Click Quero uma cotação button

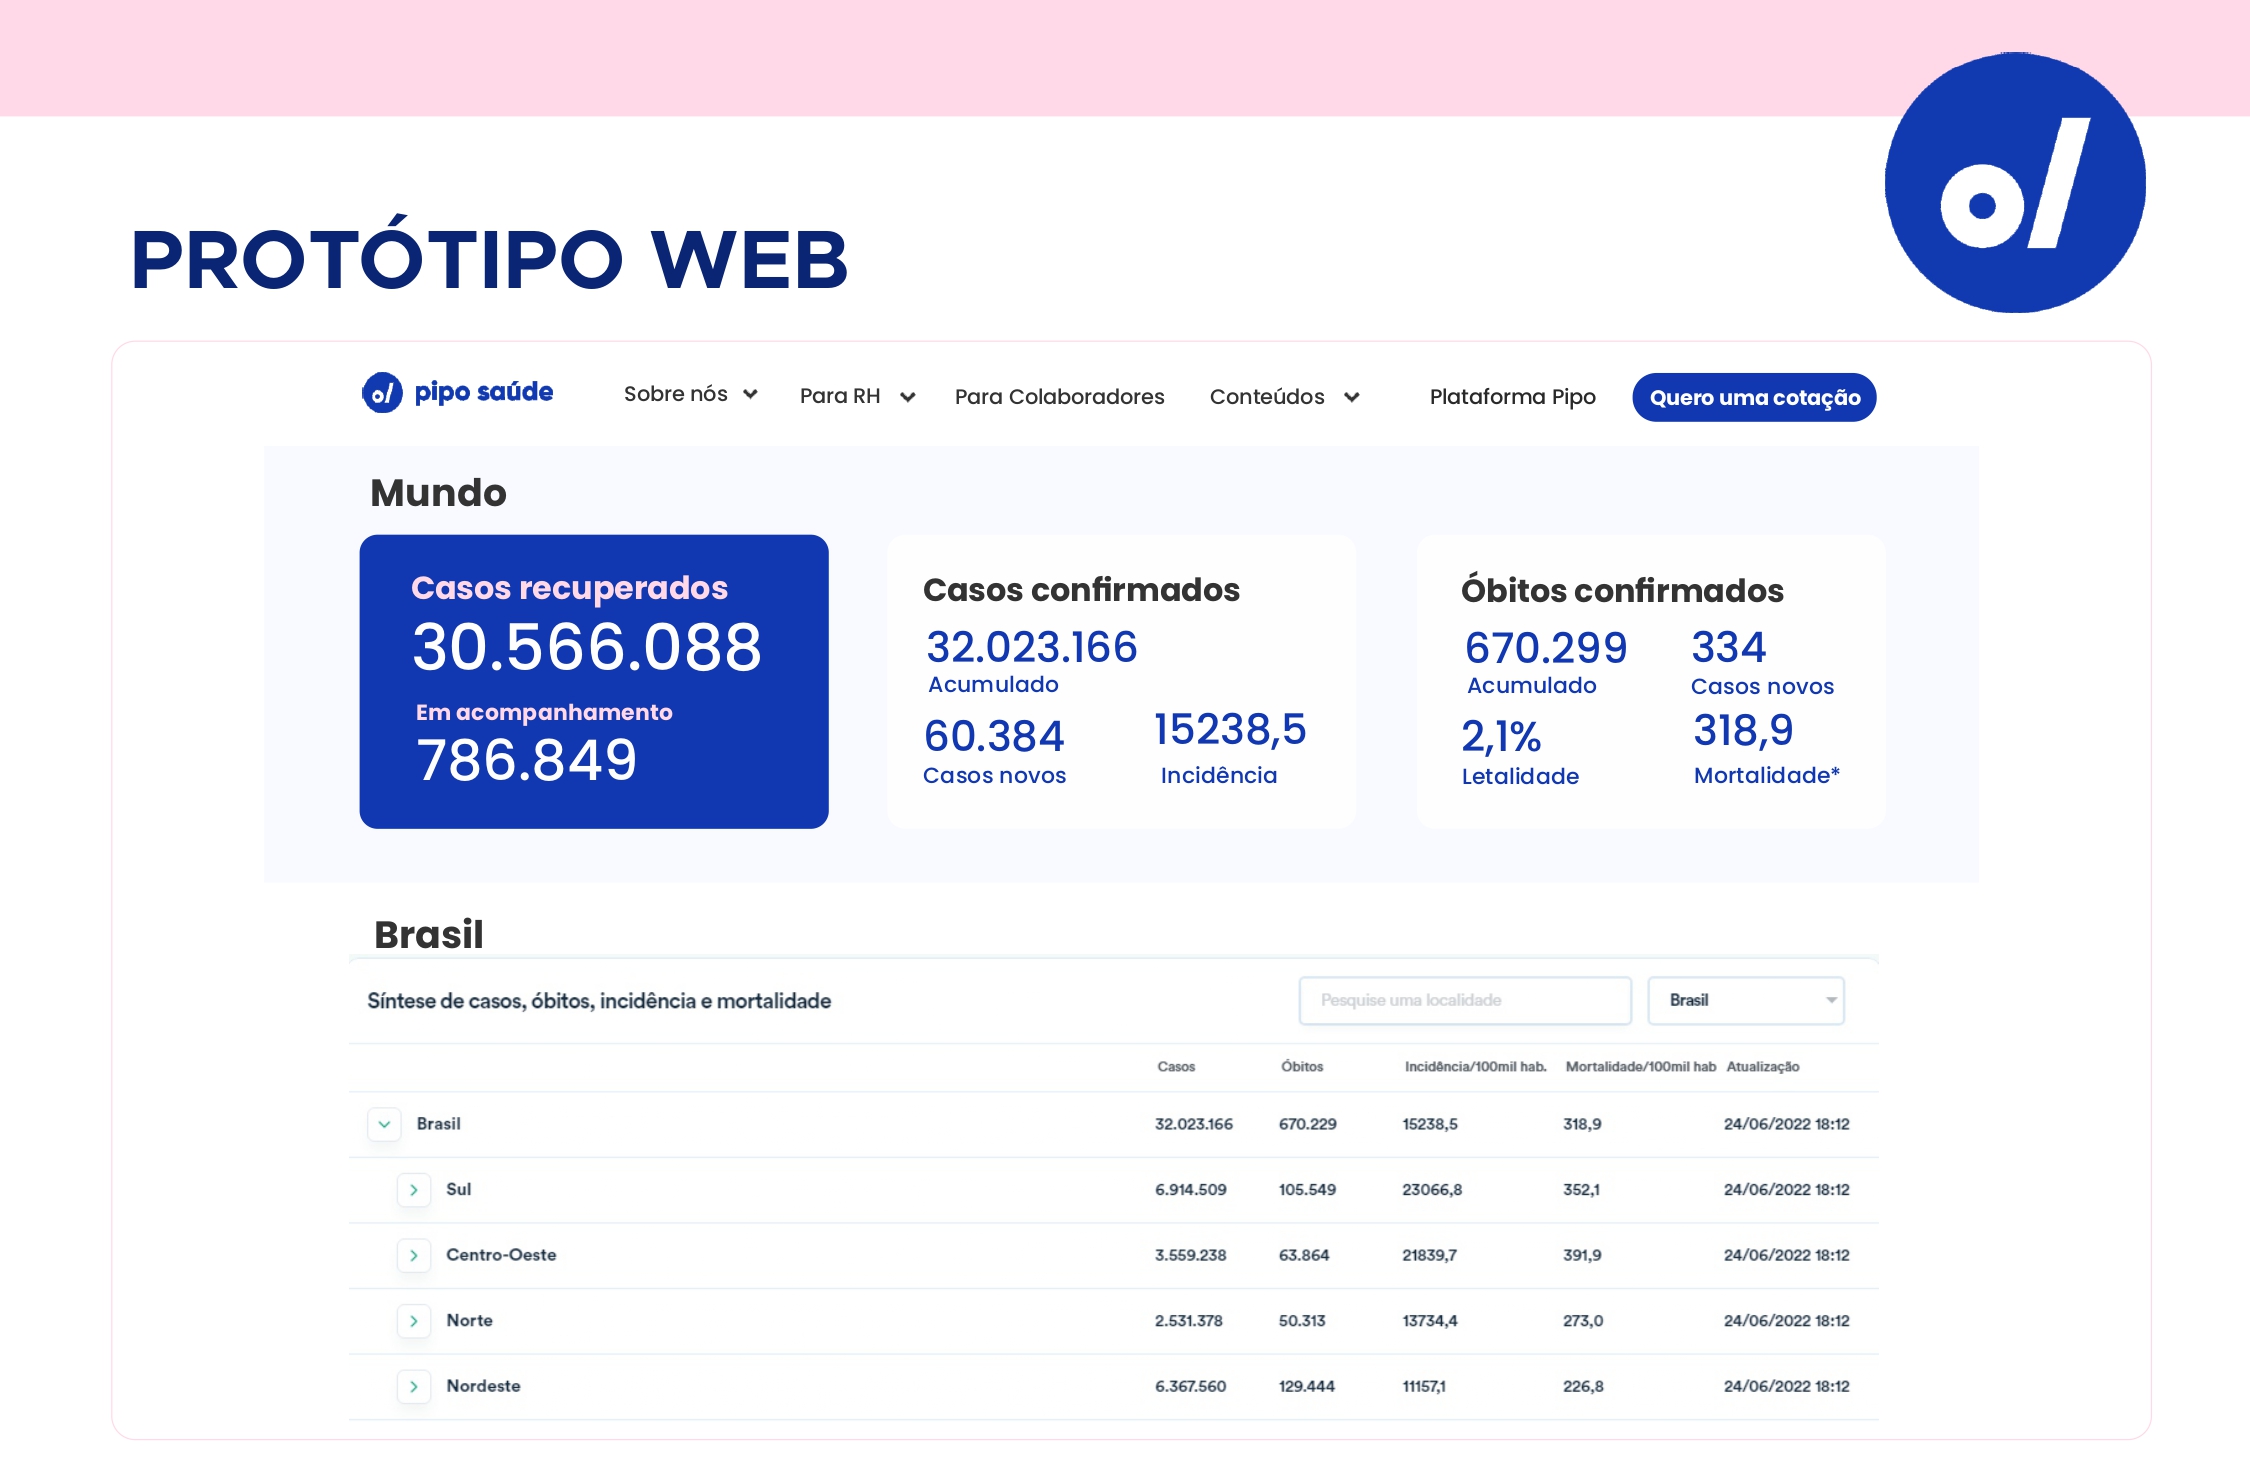(1754, 397)
